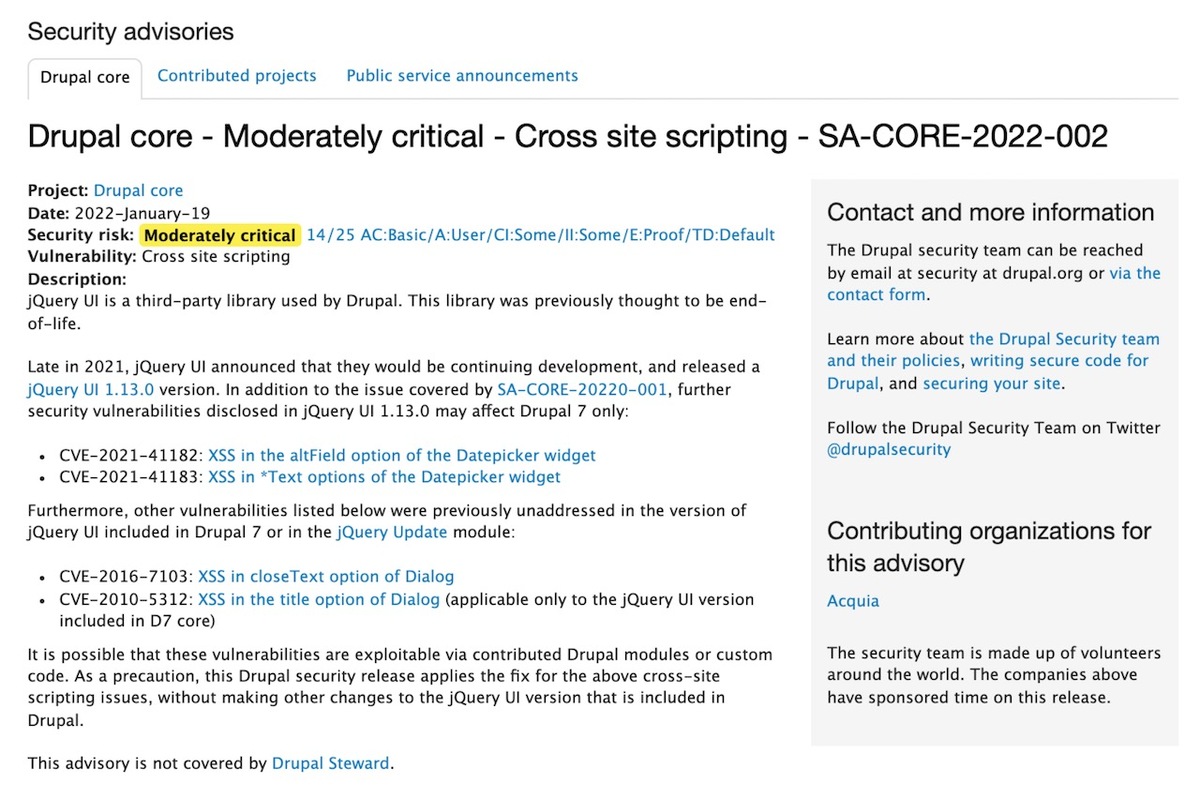Open the 'via the contact form' link

994,284
